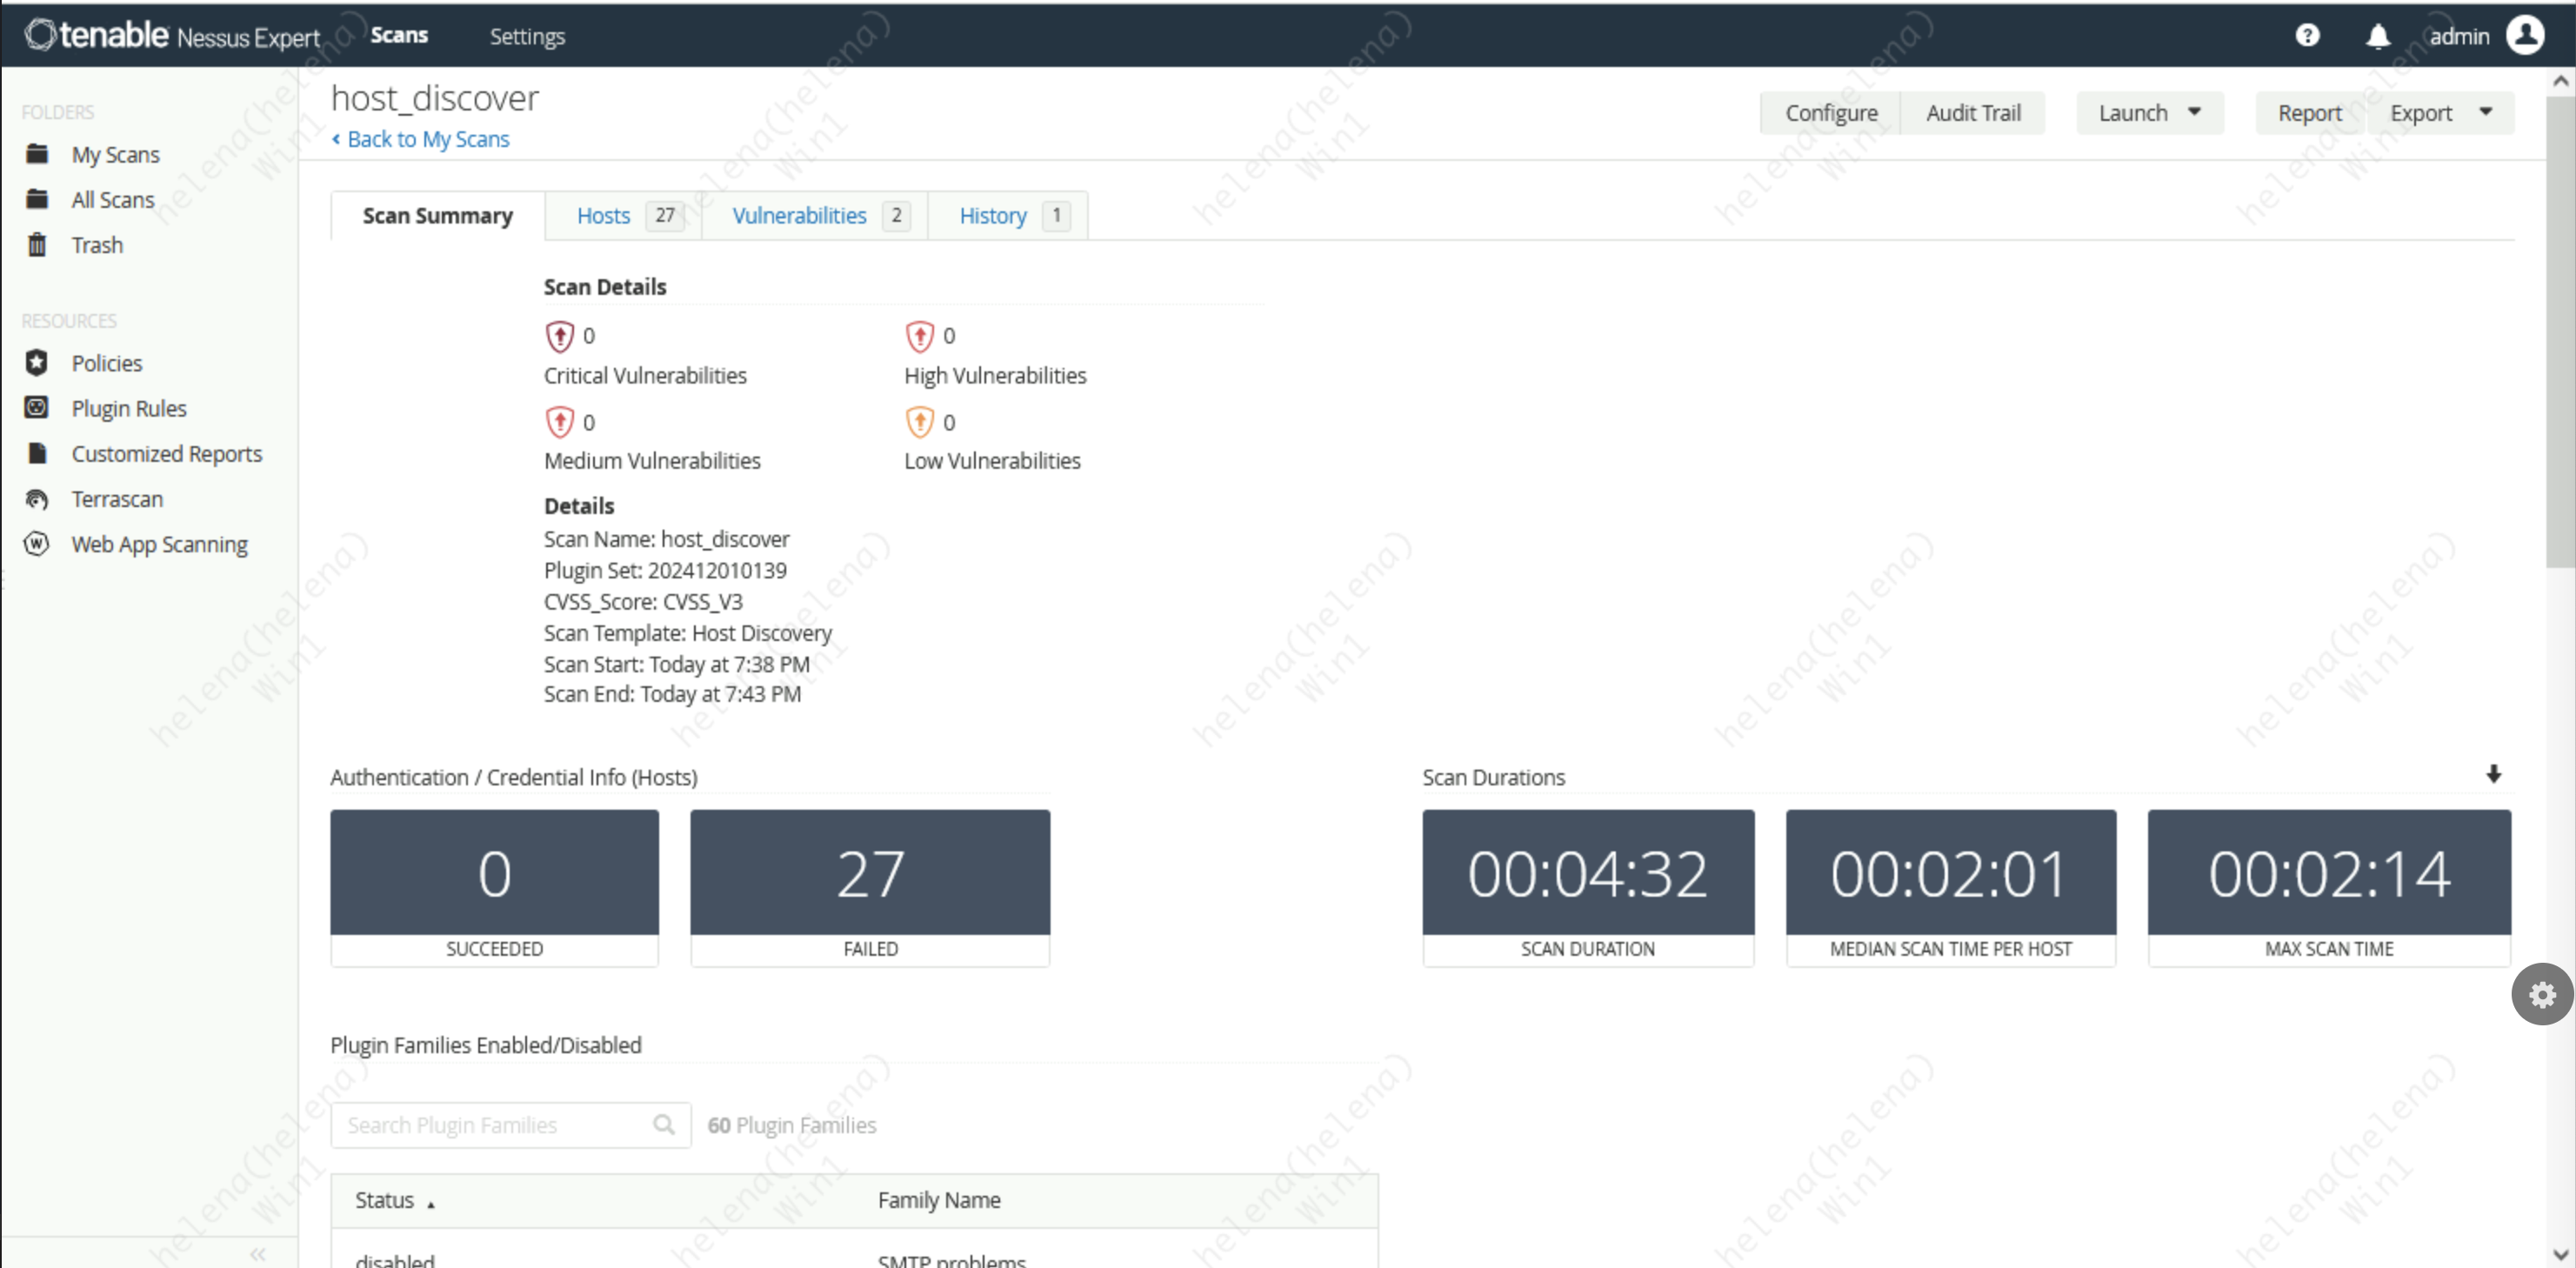Click the admin user avatar icon

tap(2524, 36)
